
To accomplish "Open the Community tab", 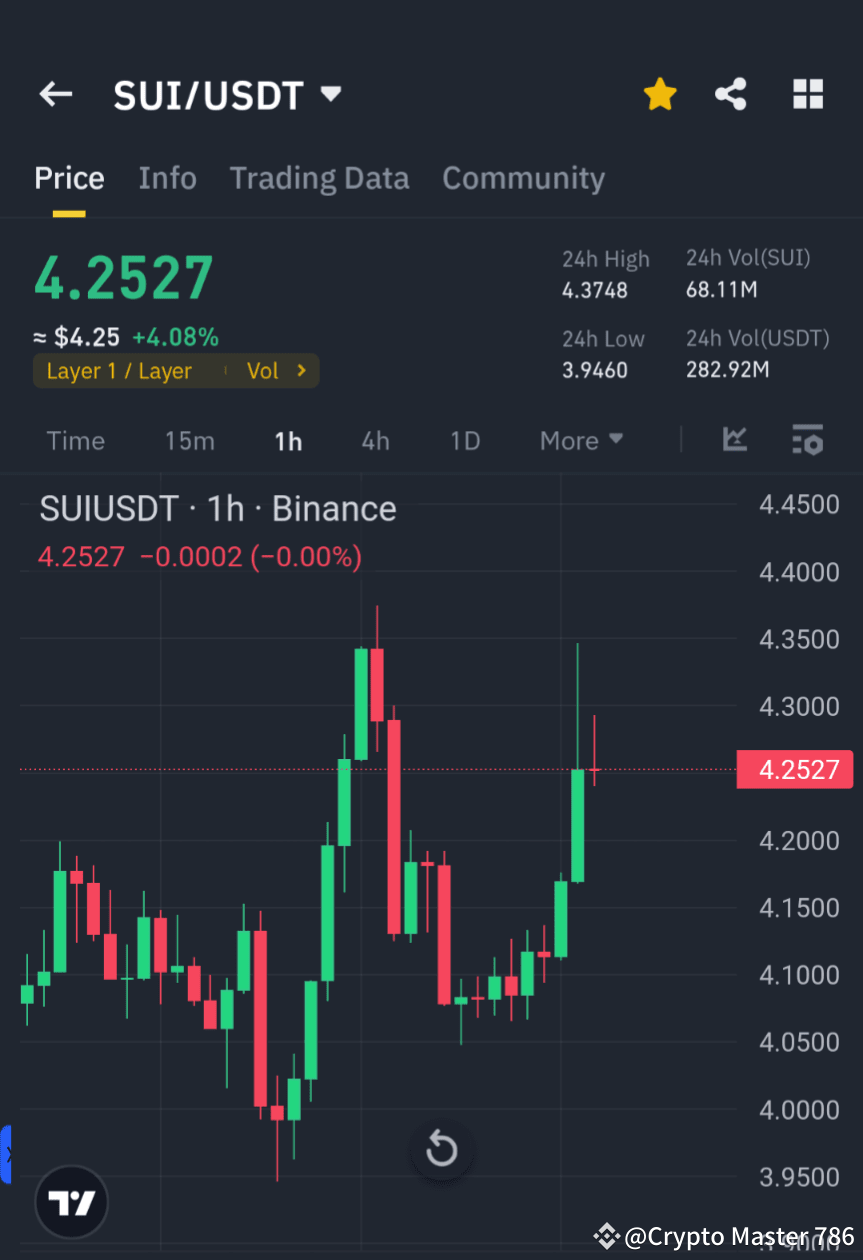I will point(523,178).
